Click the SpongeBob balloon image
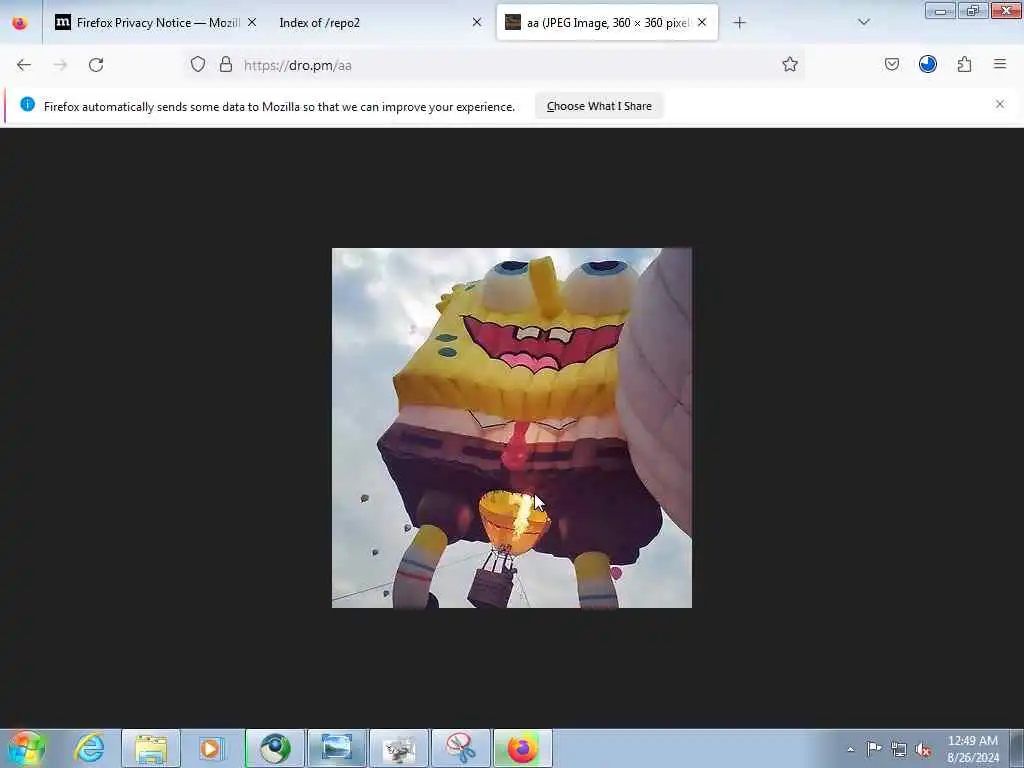This screenshot has width=1024, height=768. (512, 428)
